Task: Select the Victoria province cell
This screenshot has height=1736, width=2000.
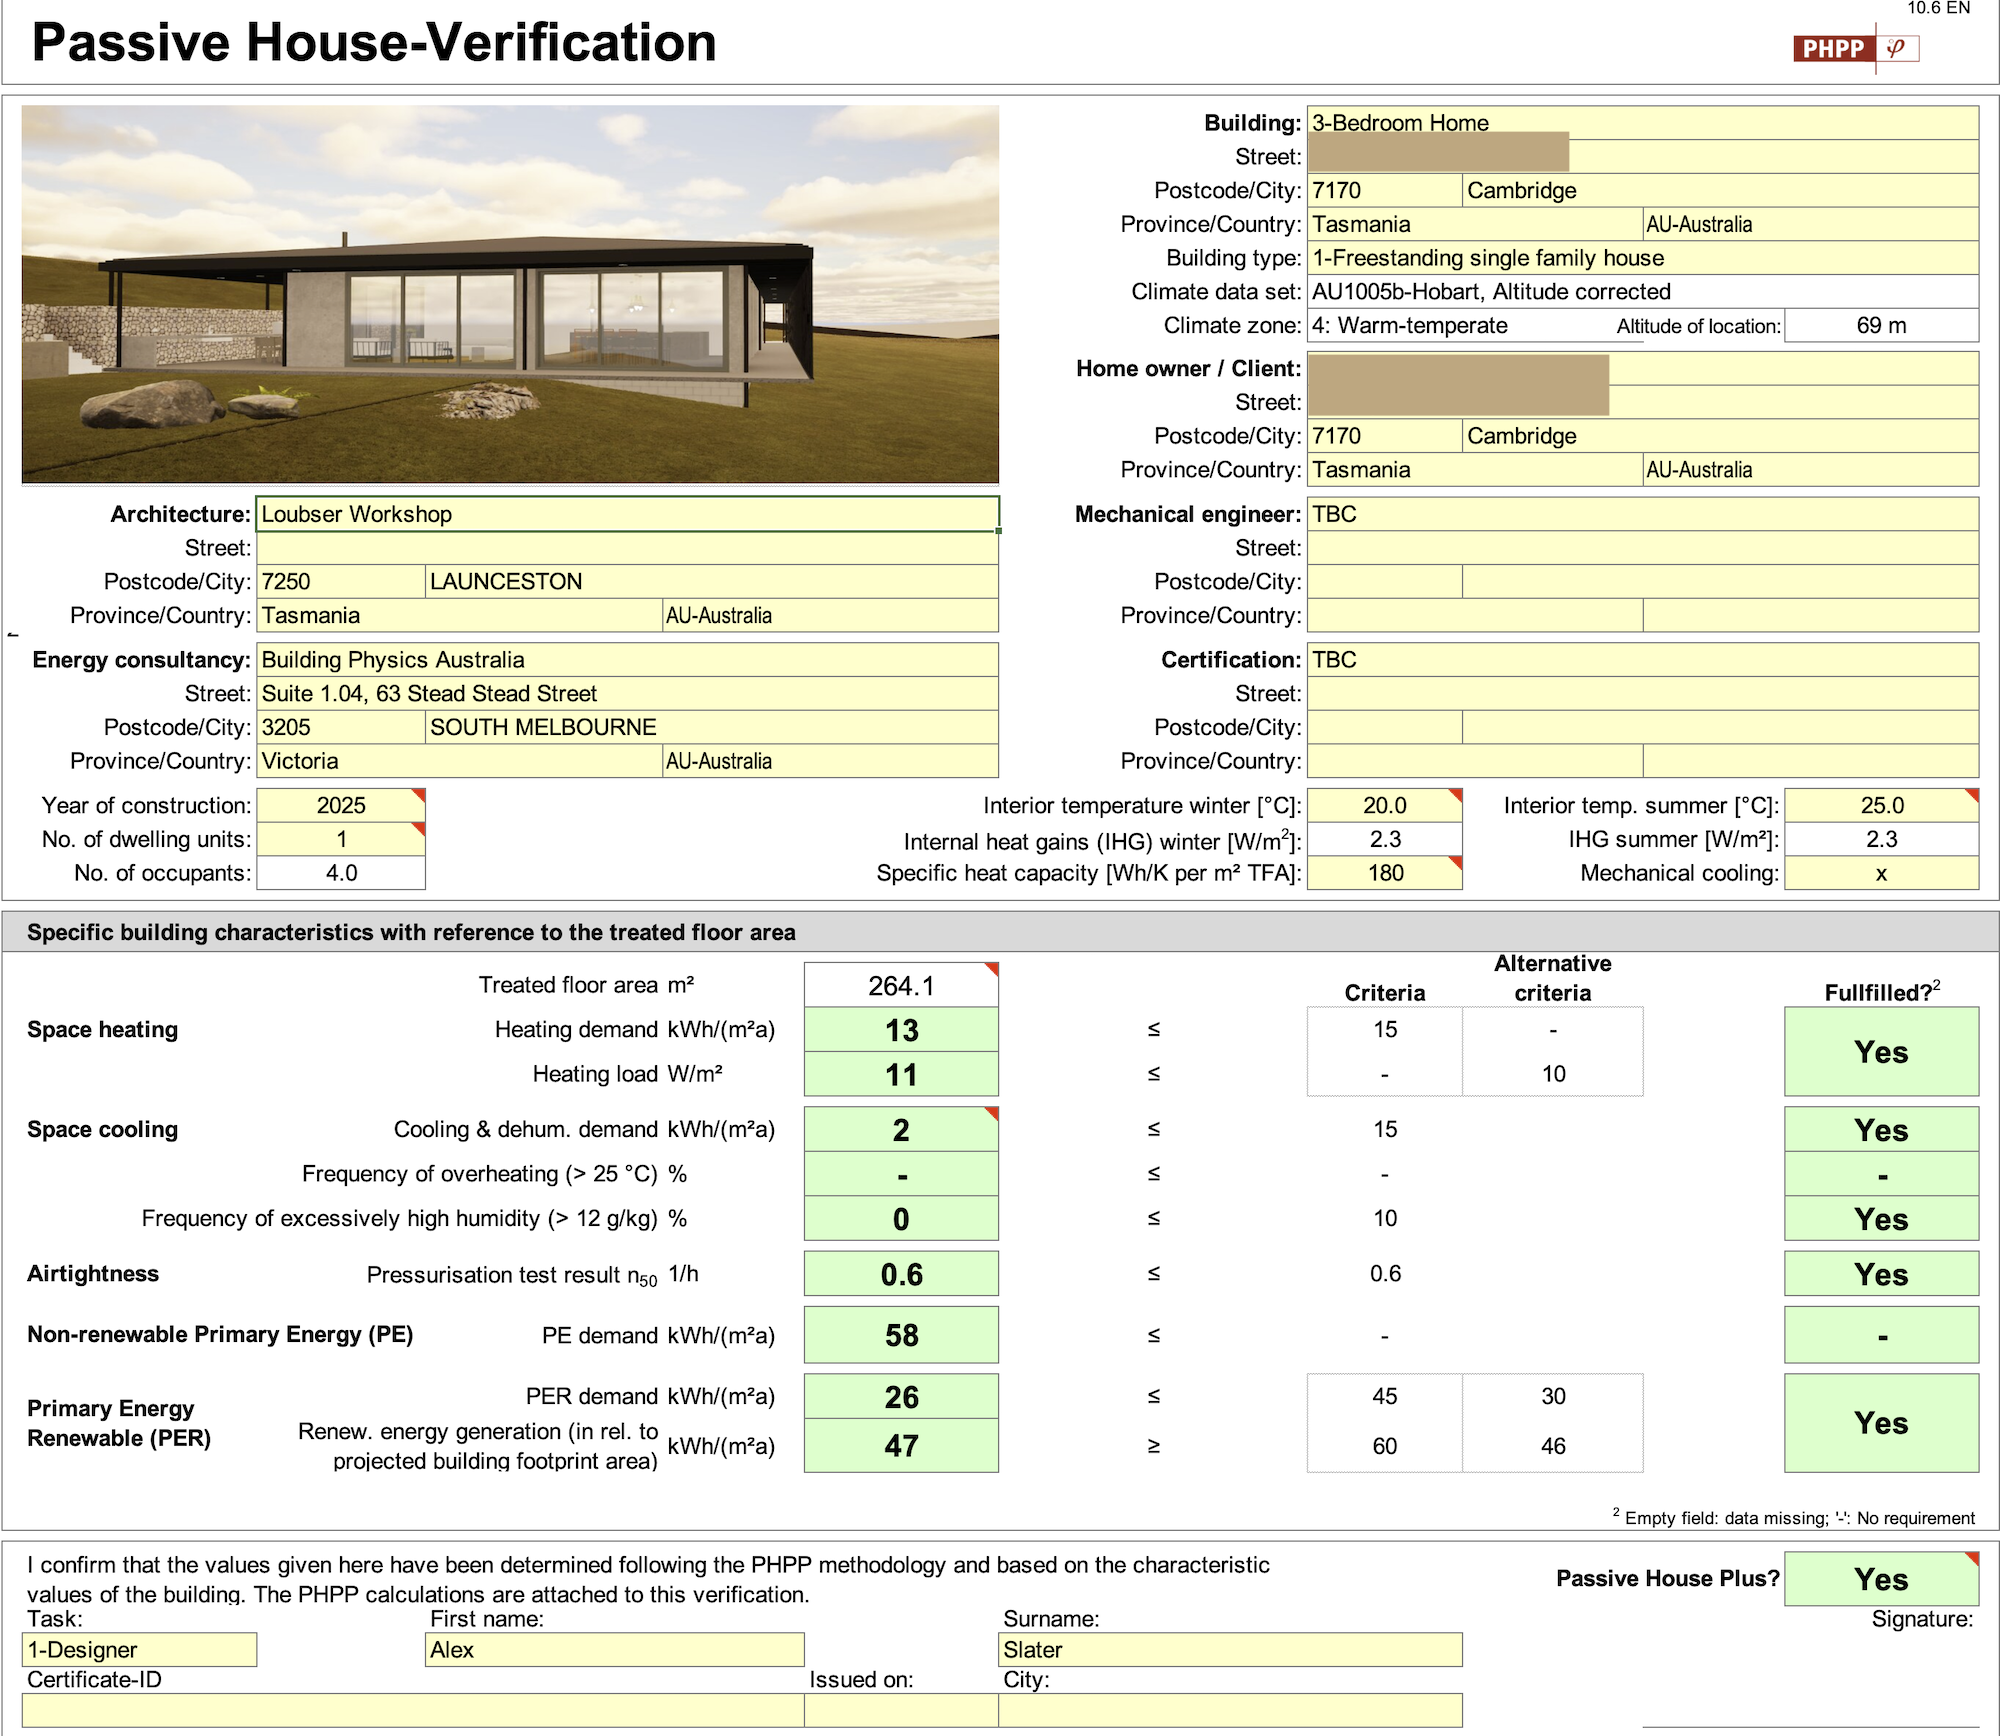Action: (459, 761)
